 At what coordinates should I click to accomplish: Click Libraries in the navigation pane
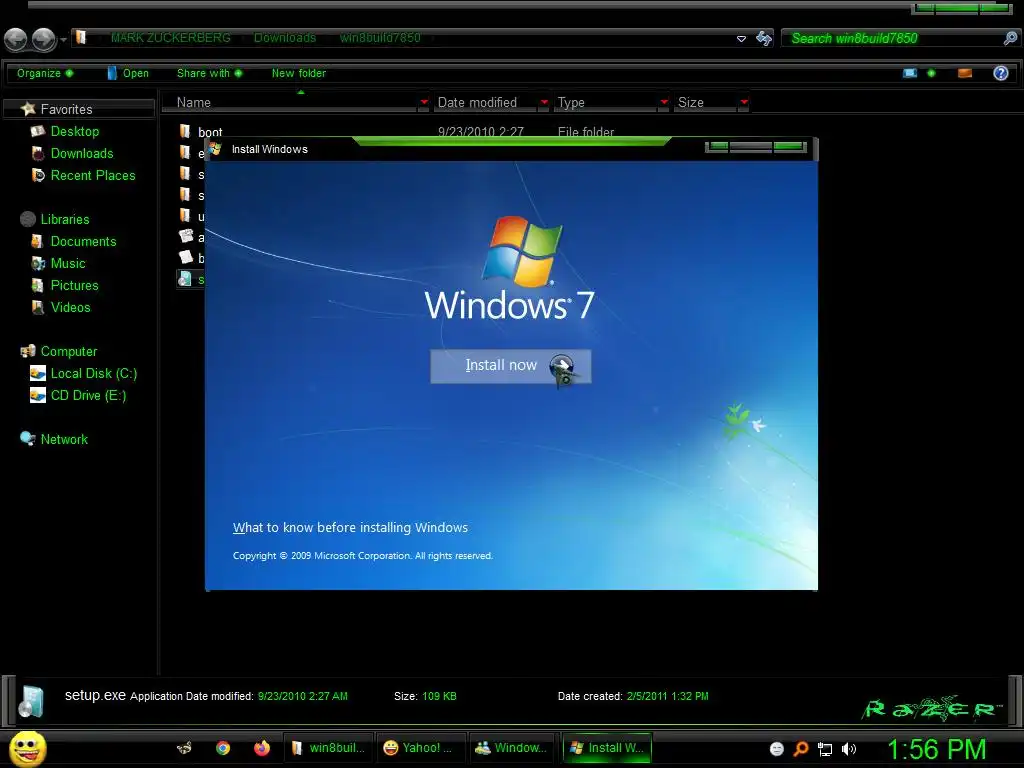65,219
